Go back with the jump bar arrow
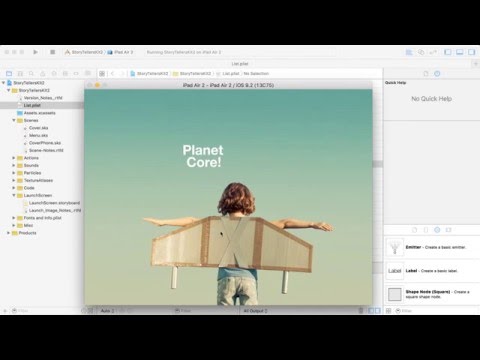Screen dimensions: 480x360 click(112, 73)
